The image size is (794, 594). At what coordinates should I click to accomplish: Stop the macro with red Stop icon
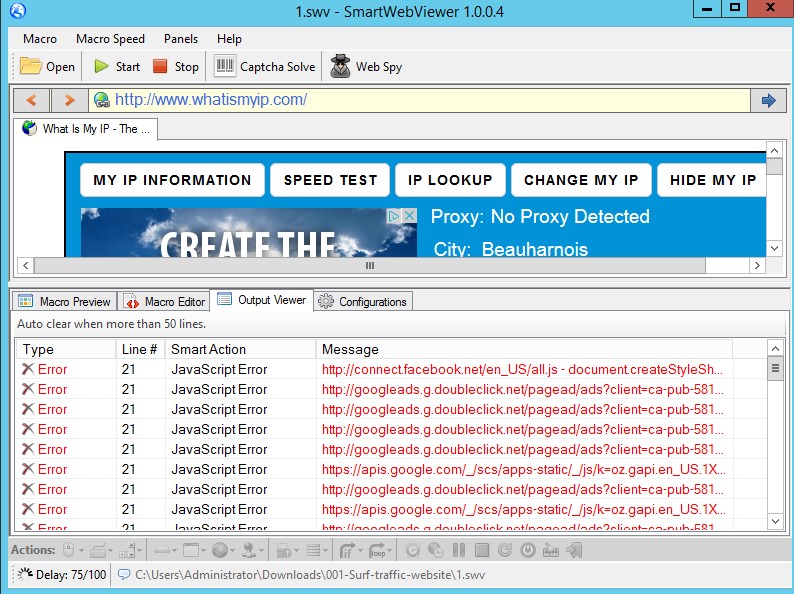(176, 66)
